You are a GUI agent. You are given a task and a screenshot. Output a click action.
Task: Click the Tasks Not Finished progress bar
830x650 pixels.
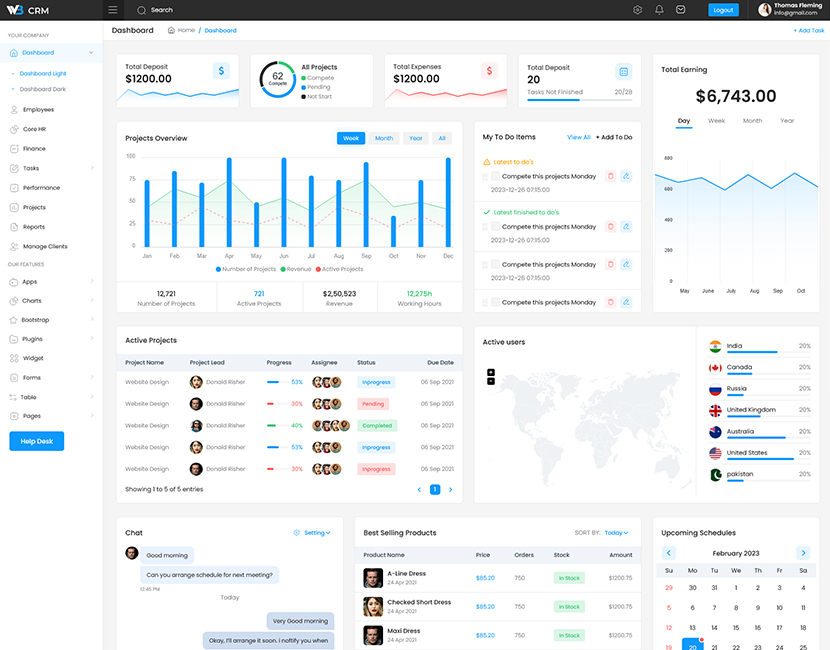[x=580, y=100]
